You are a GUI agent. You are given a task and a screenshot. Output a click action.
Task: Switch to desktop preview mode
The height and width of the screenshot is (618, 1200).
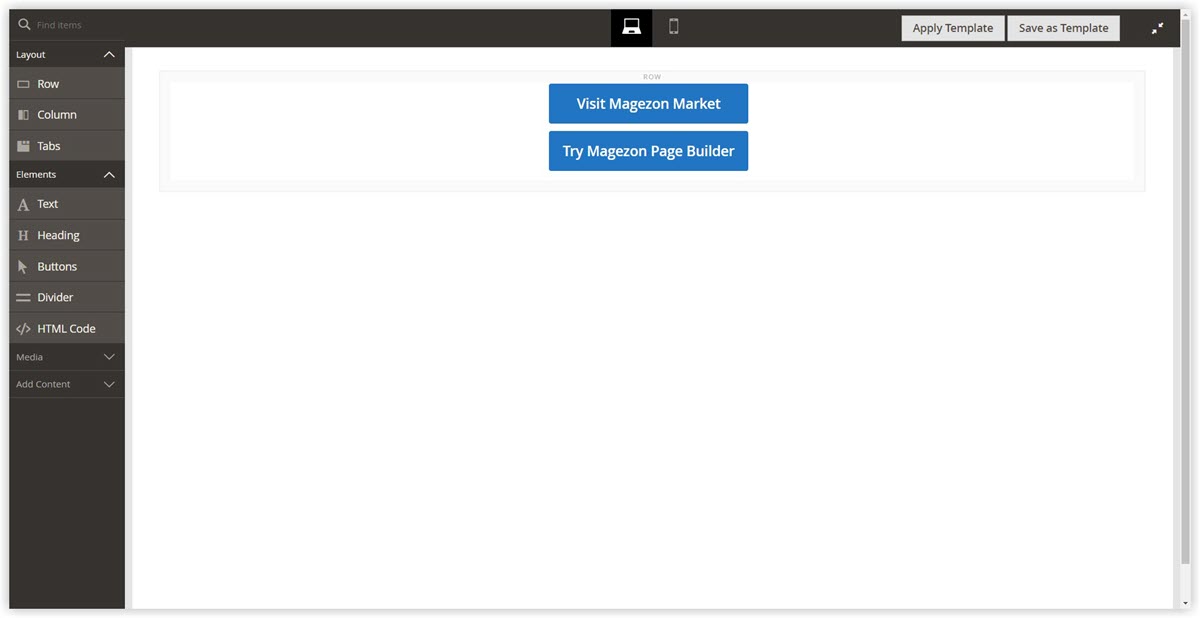(631, 27)
